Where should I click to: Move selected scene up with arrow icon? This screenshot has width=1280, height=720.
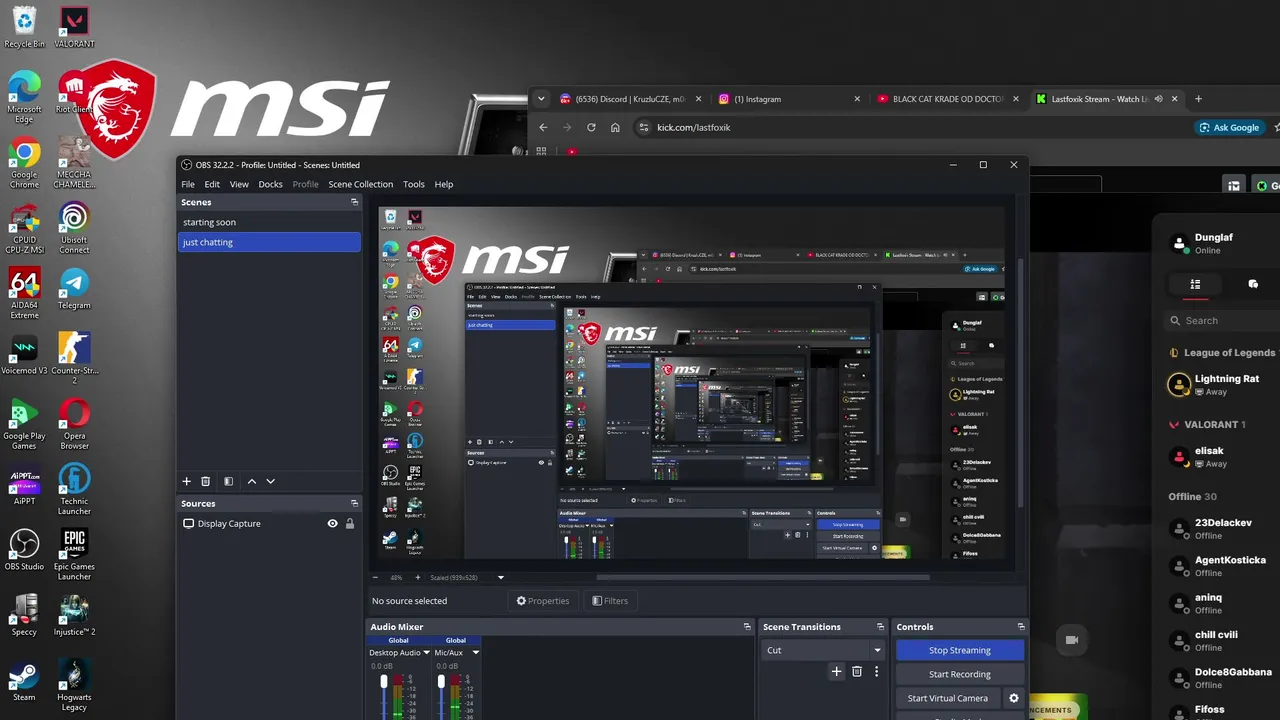point(251,481)
